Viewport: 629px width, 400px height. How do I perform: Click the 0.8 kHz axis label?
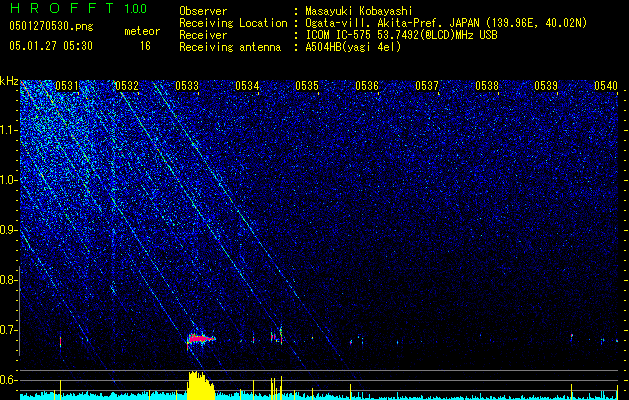click(9, 280)
